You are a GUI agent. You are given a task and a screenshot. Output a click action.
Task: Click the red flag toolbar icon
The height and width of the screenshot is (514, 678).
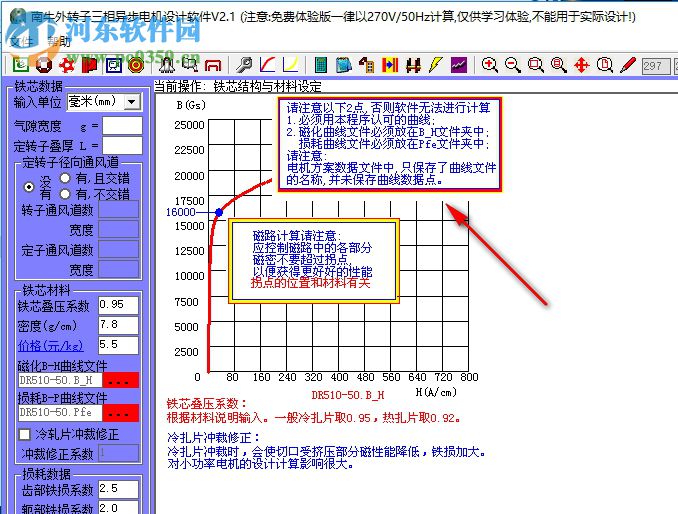point(90,65)
